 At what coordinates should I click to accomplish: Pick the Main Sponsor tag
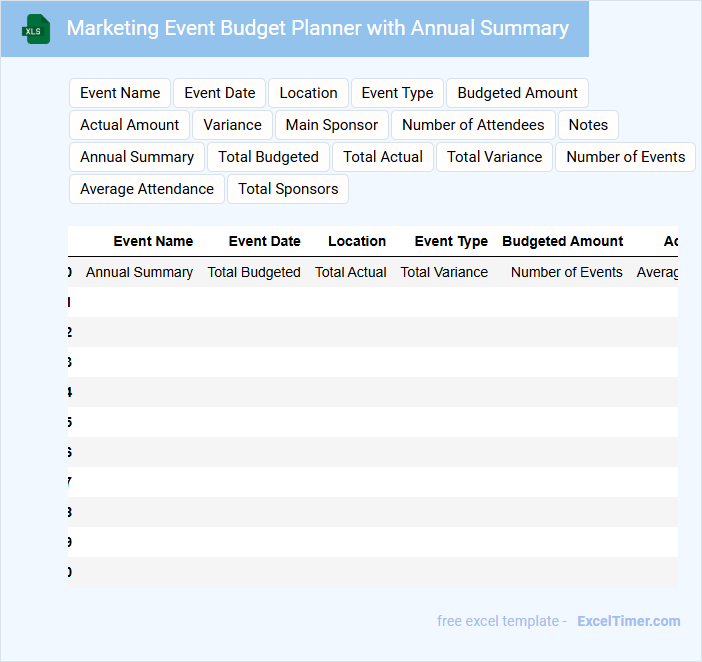point(332,125)
